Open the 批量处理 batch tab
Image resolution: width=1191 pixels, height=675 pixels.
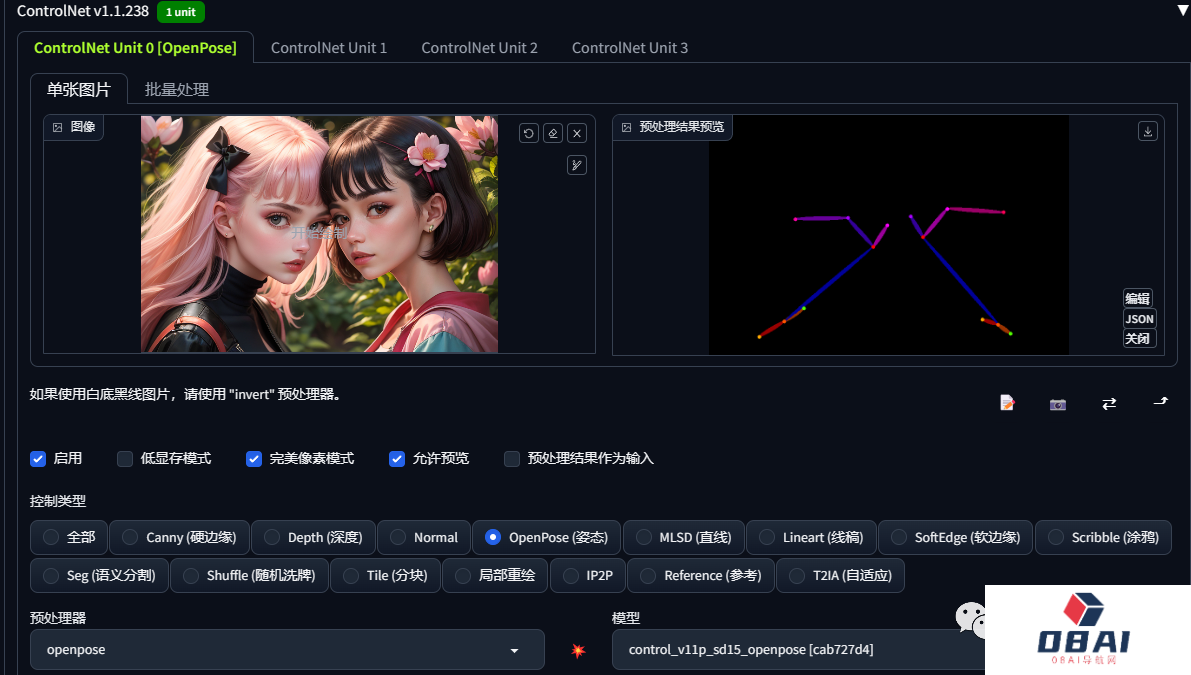[177, 89]
